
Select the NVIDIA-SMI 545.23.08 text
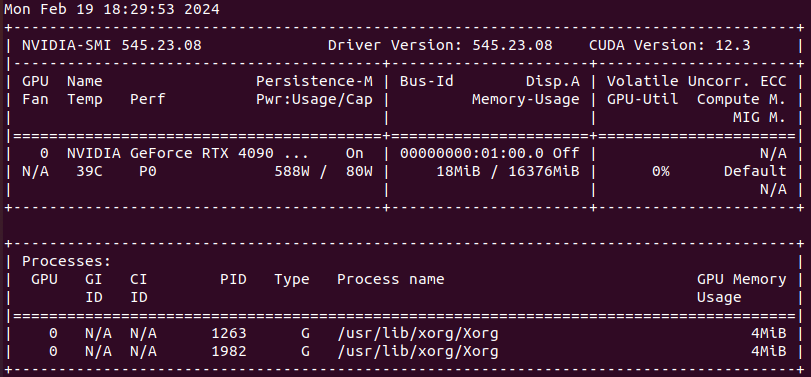(x=112, y=46)
